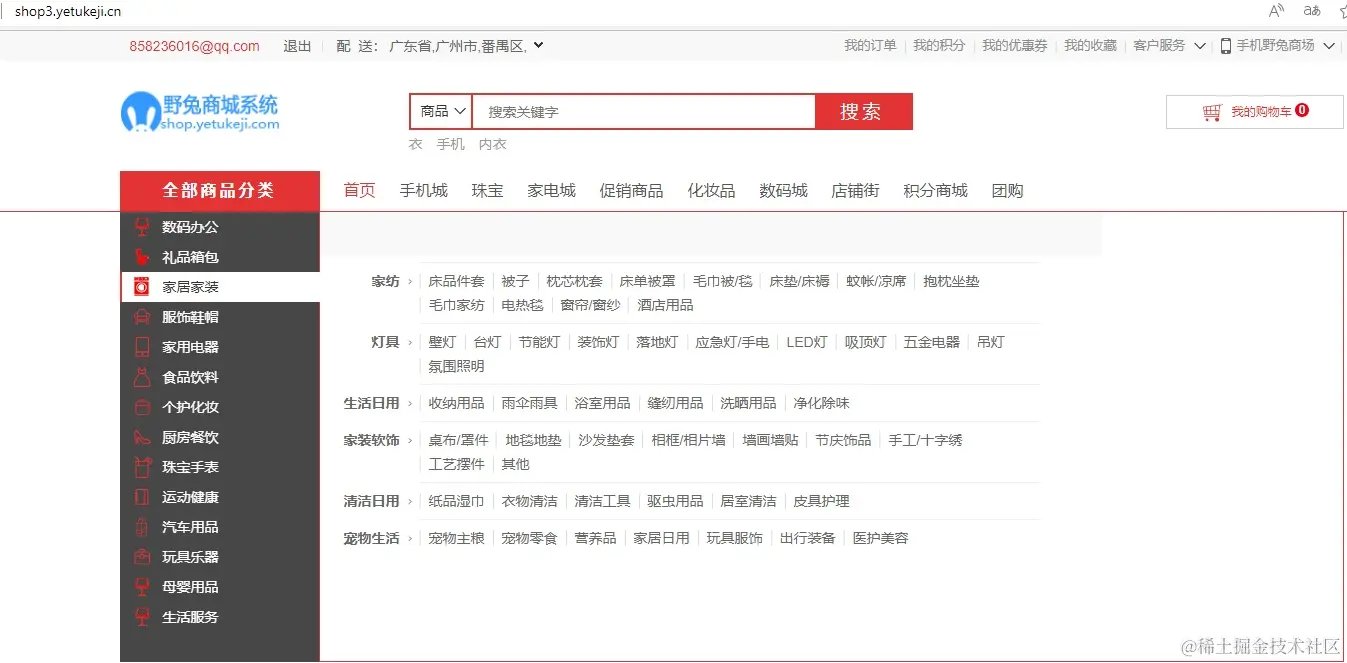
Task: Click the icon beside 家用电器 category
Action: (142, 347)
